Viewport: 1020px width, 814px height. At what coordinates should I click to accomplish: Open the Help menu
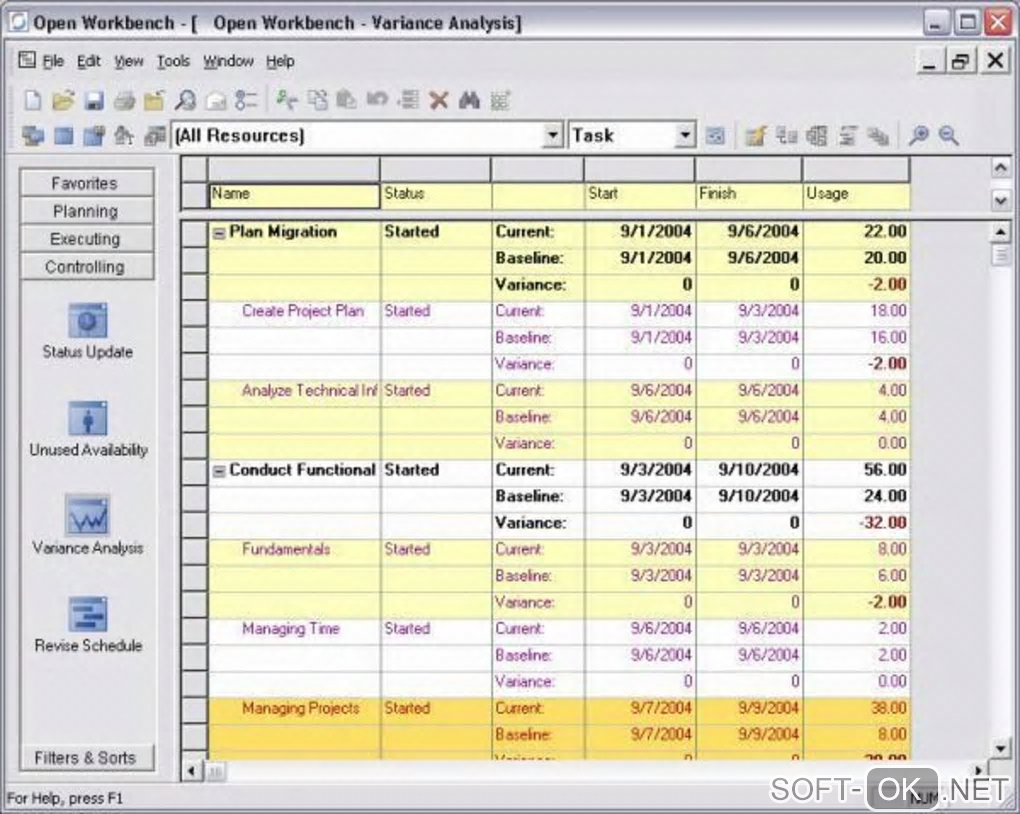click(280, 61)
